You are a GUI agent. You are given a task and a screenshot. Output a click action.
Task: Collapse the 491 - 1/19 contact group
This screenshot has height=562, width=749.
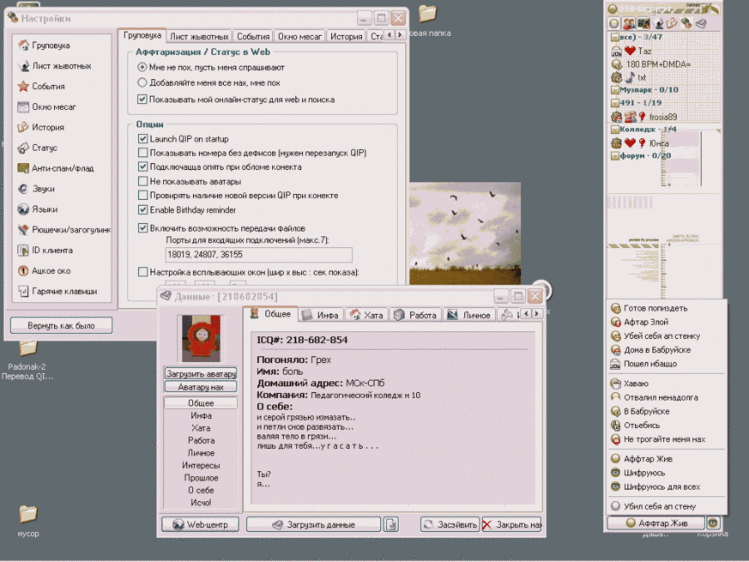pyautogui.click(x=615, y=103)
